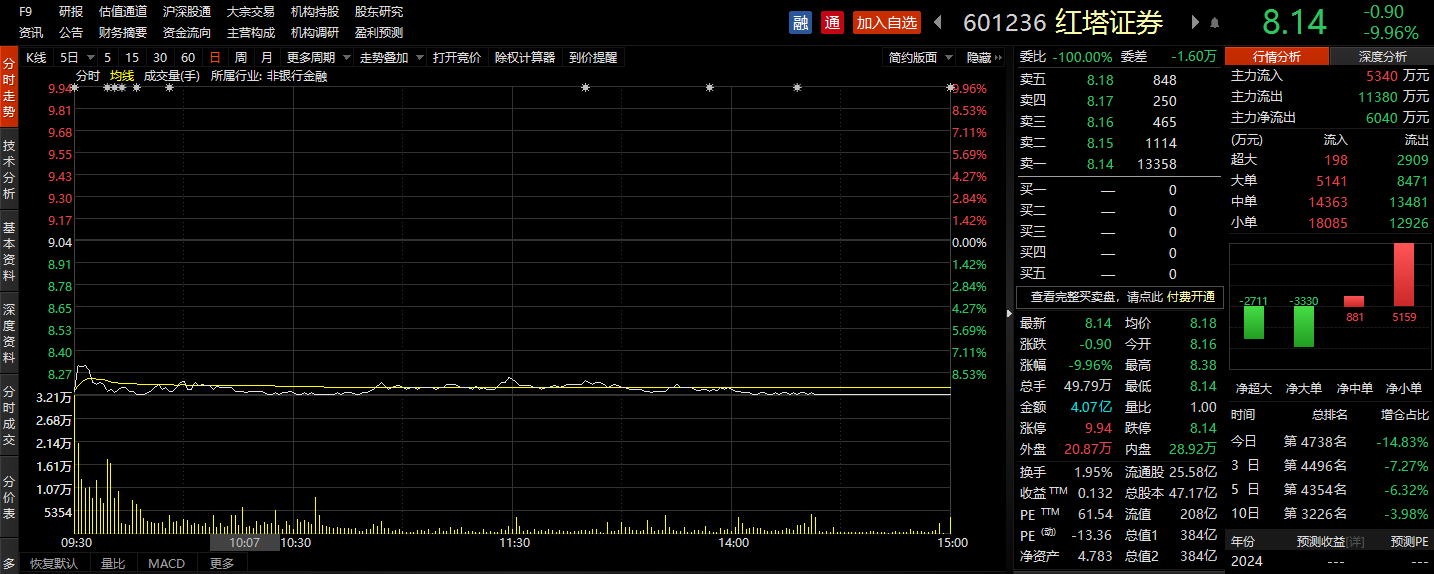Click the 加入自选 add to watchlist button
1434x574 pixels.
click(x=886, y=22)
